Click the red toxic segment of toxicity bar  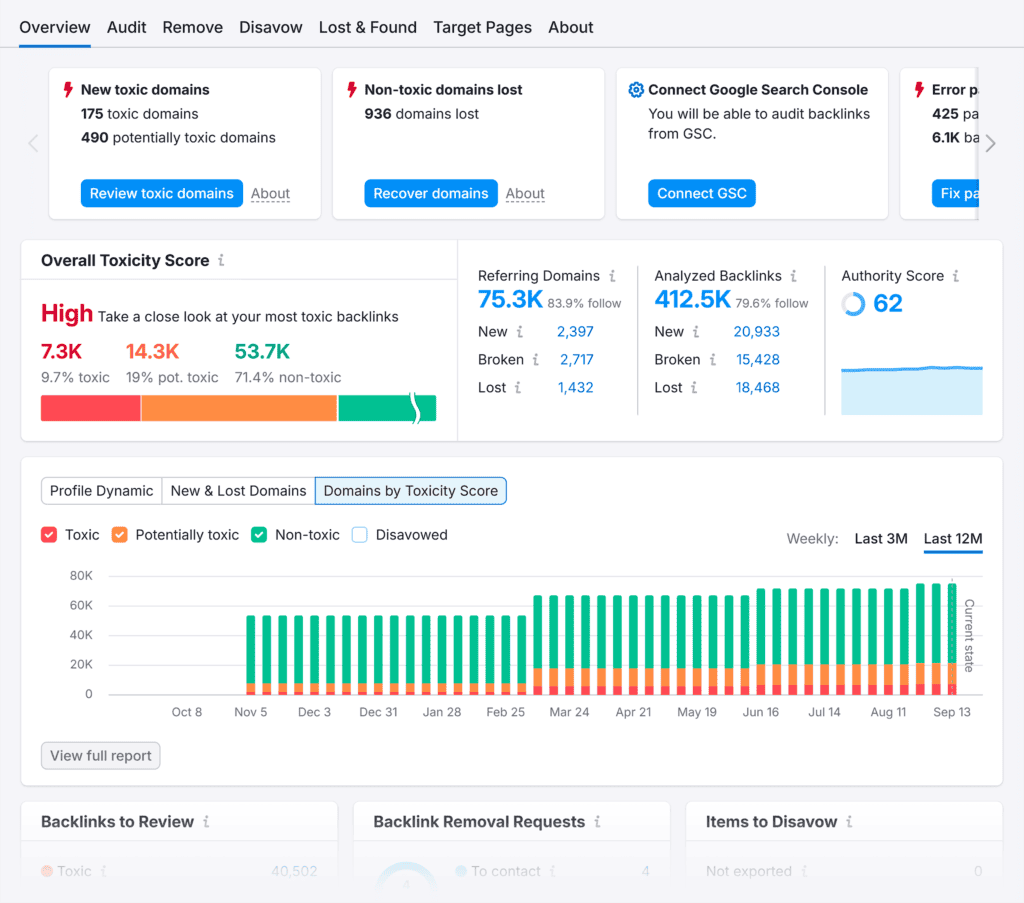pos(90,408)
